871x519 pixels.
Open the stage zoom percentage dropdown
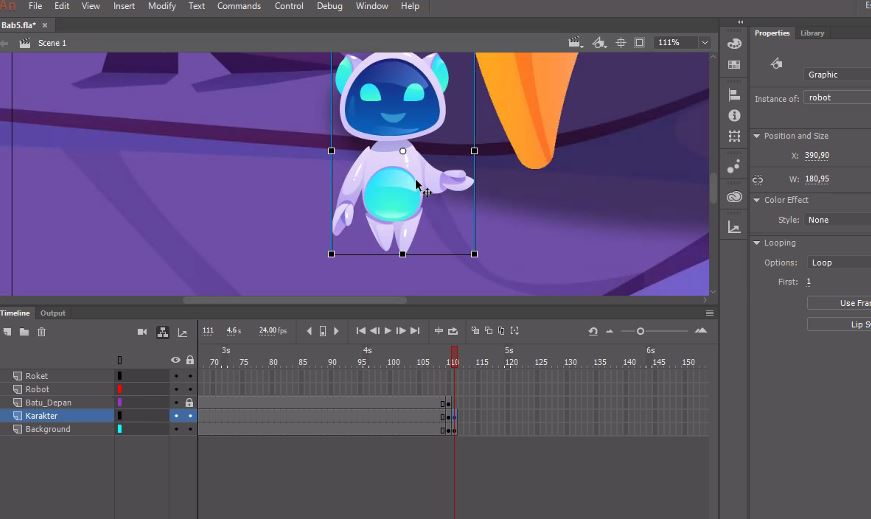click(x=705, y=43)
